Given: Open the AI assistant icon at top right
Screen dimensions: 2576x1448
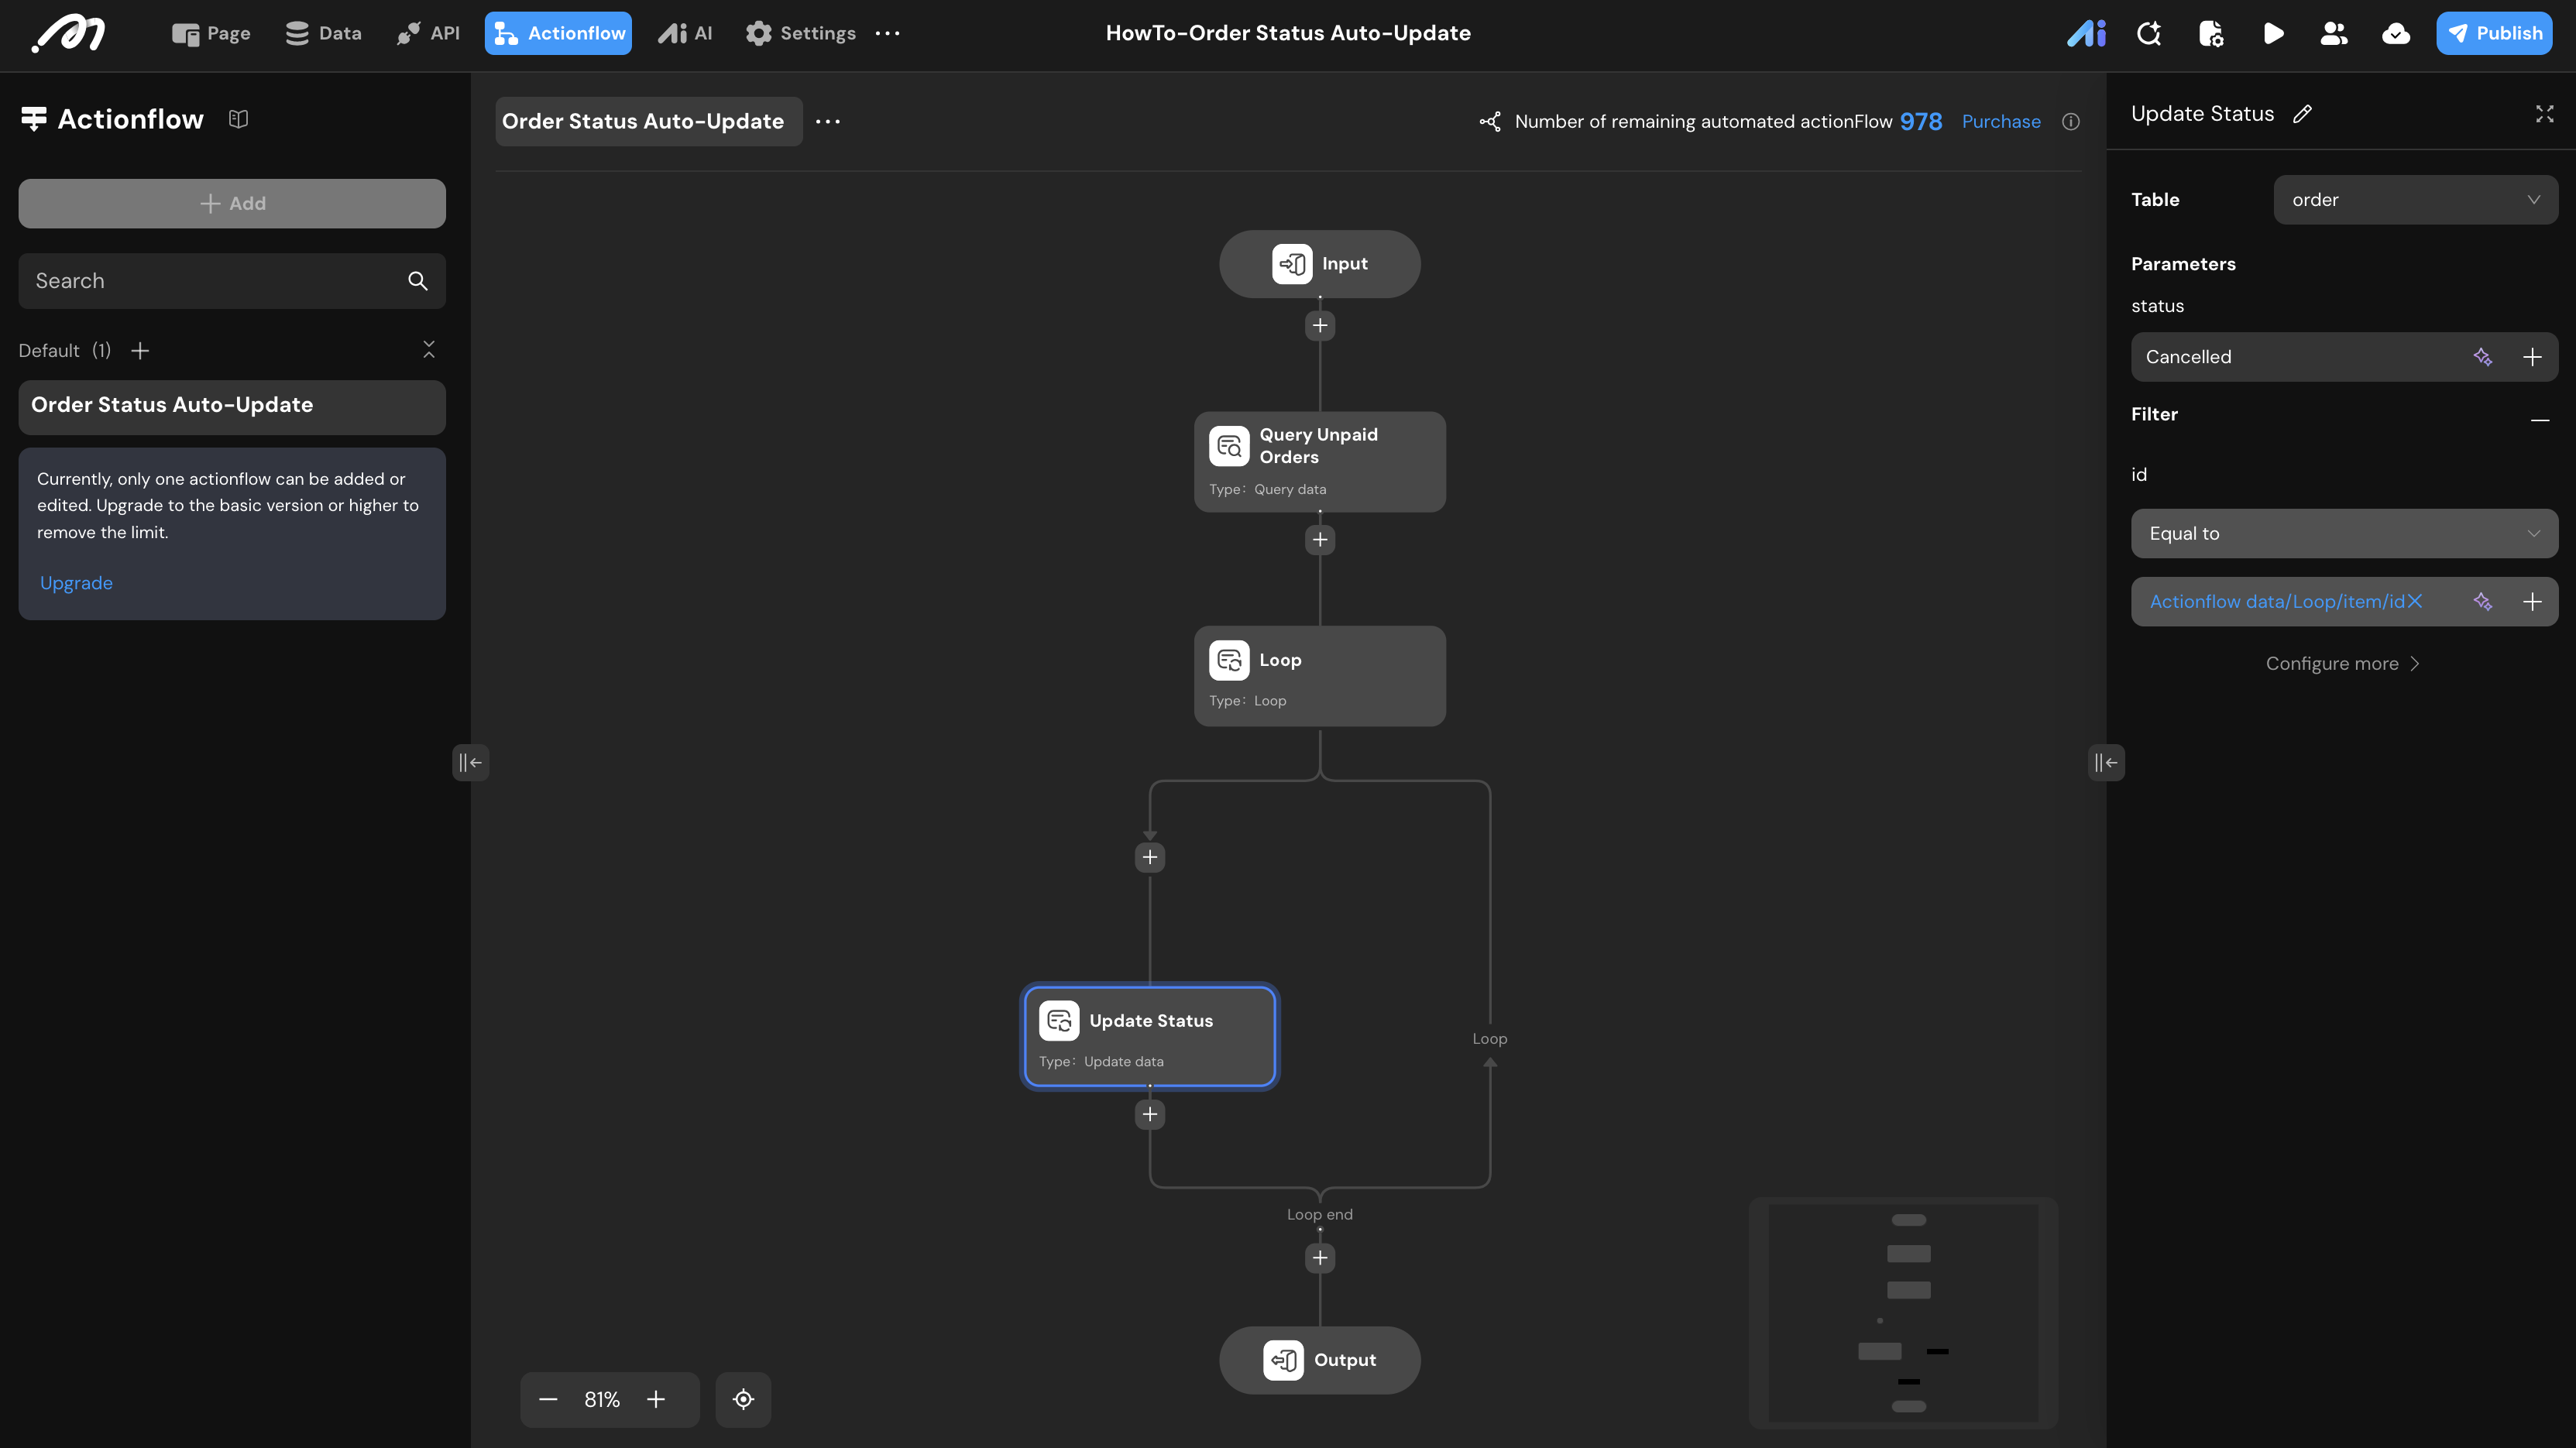Looking at the screenshot, I should pos(2086,34).
